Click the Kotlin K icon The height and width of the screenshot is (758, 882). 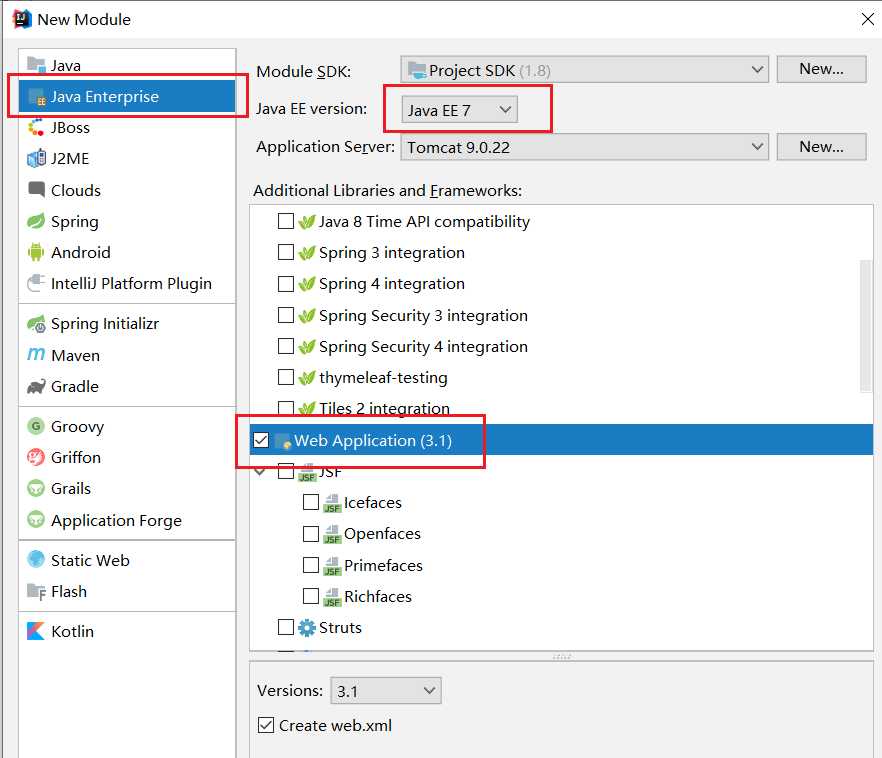click(36, 631)
